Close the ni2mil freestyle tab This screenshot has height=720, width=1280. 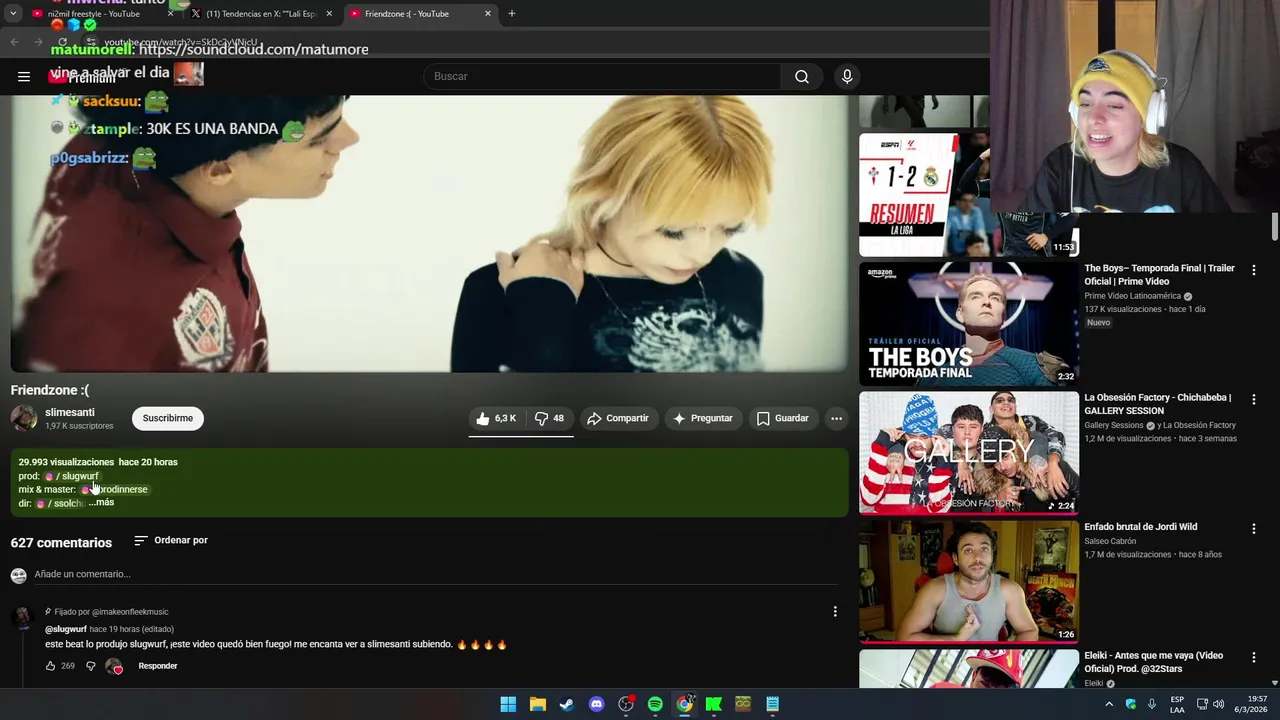point(170,14)
